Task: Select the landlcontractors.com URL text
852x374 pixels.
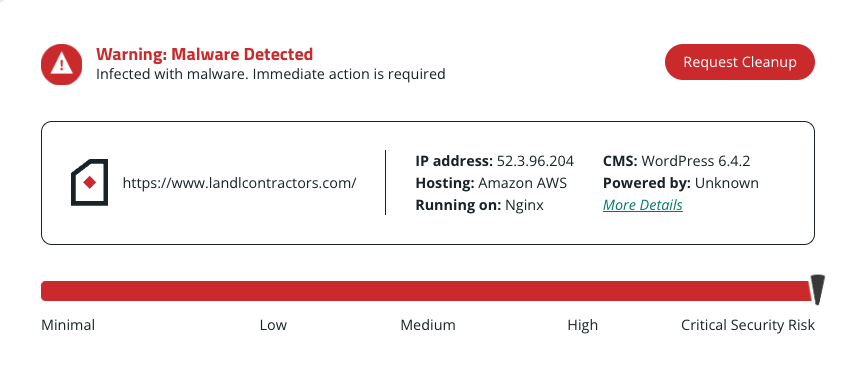Action: 240,183
